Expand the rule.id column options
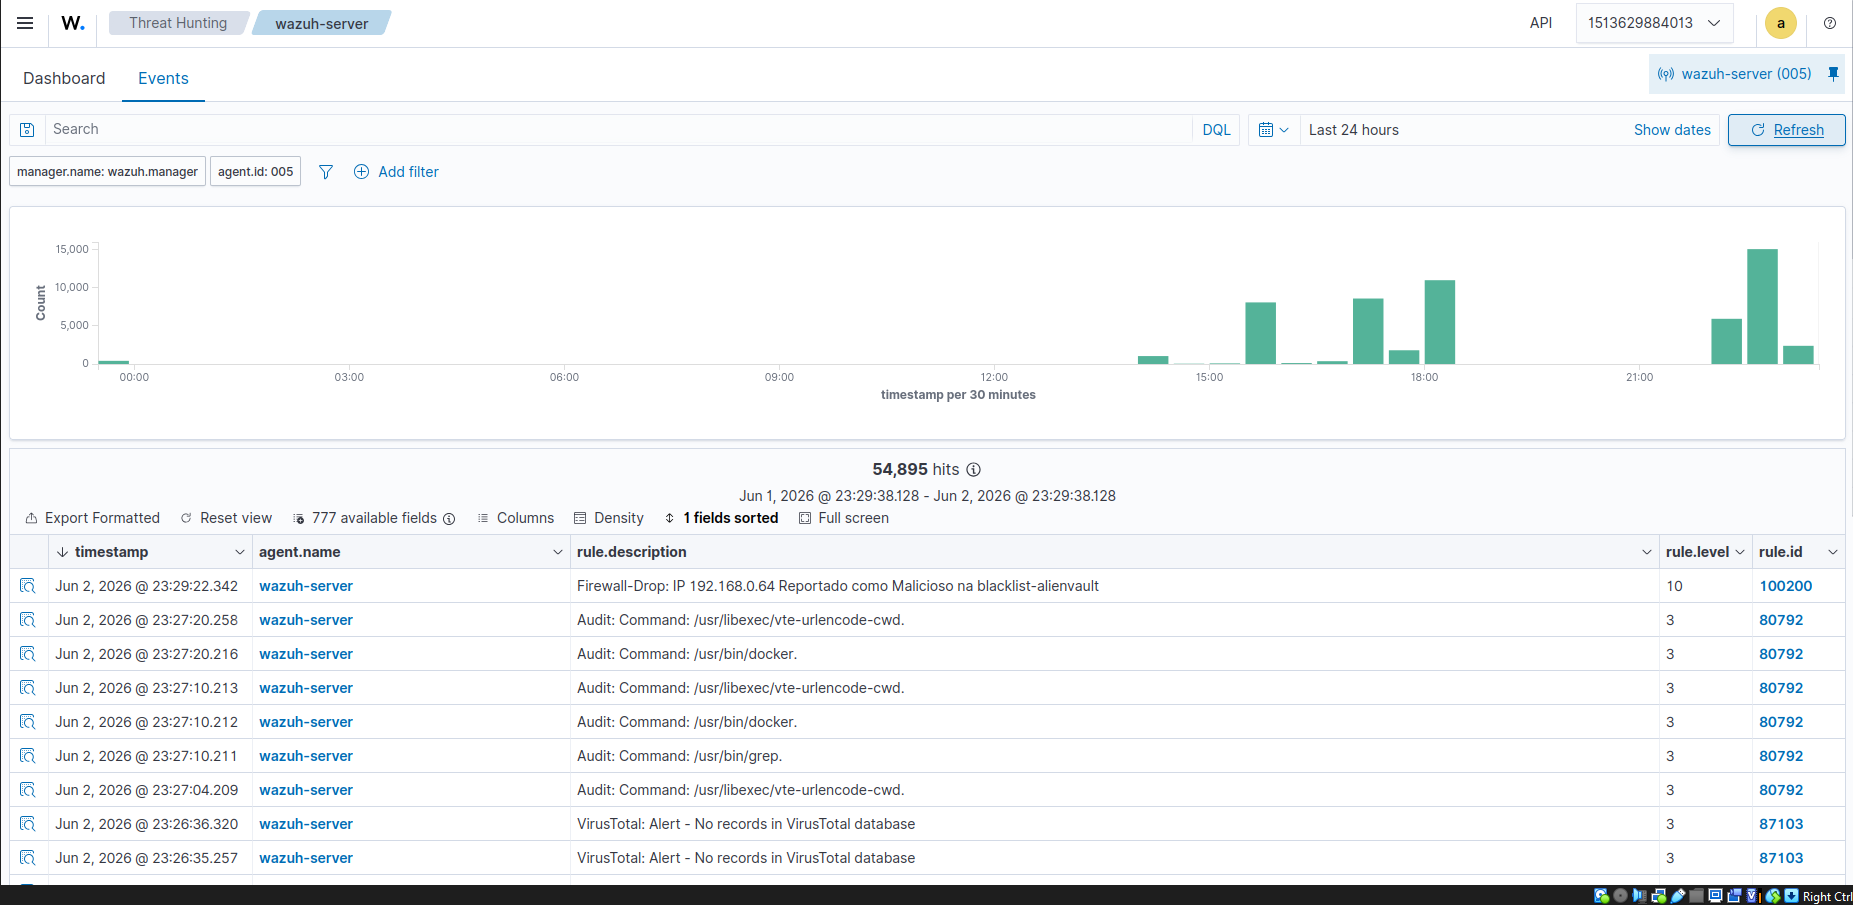Viewport: 1853px width, 905px height. click(1833, 552)
